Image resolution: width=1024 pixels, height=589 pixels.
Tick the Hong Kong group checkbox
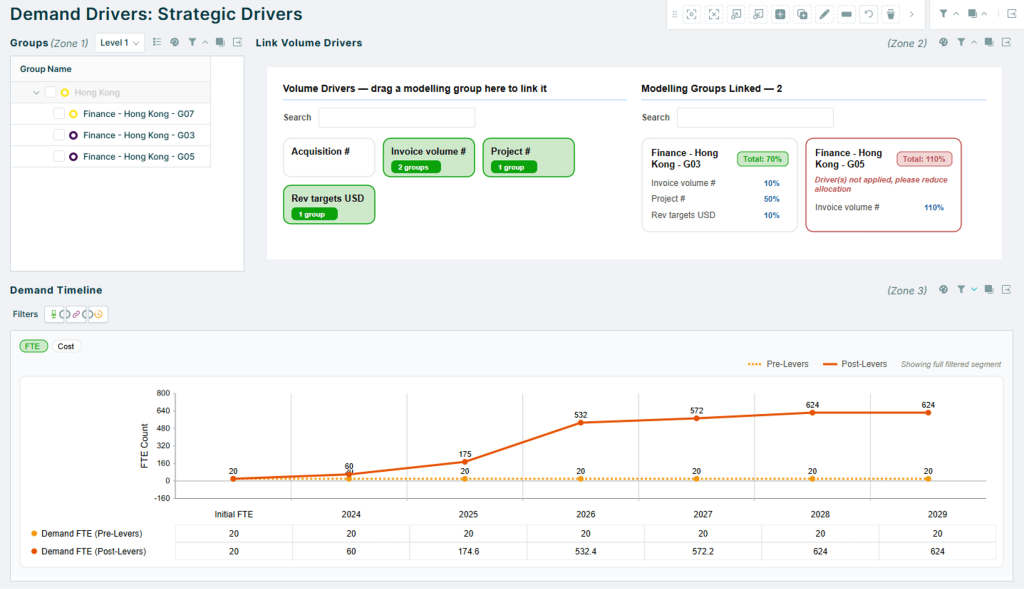click(x=50, y=93)
